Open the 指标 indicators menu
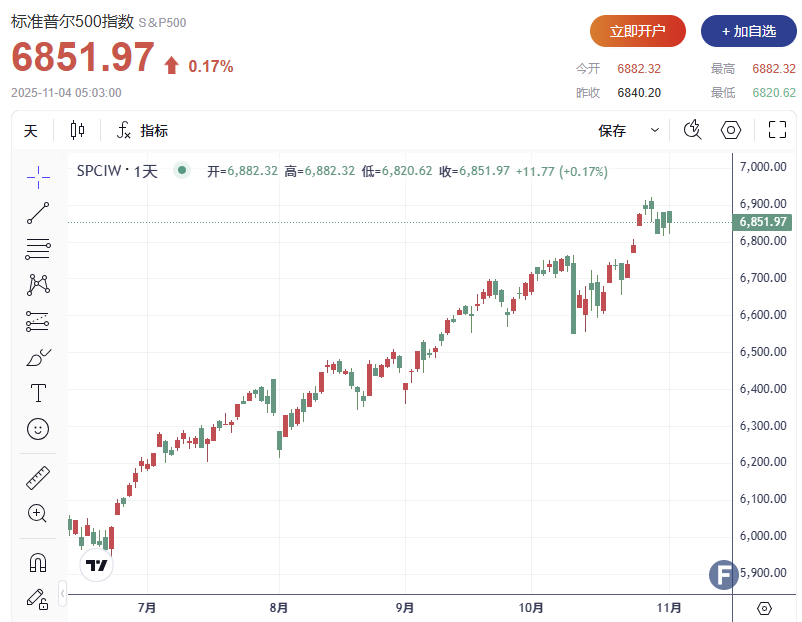Viewport: 802px width, 622px height. [143, 130]
